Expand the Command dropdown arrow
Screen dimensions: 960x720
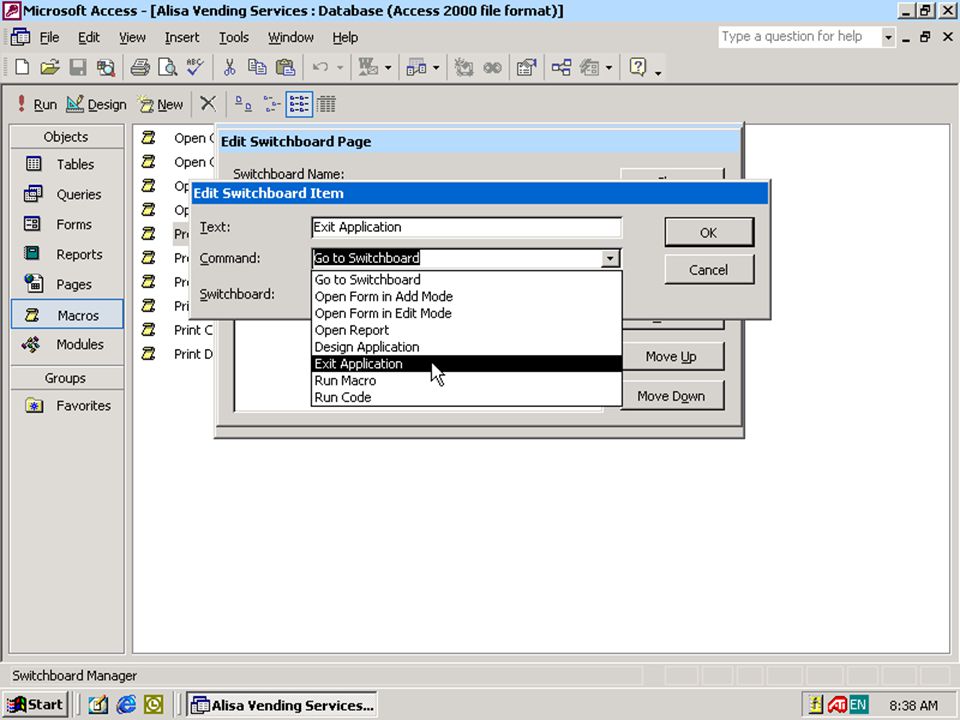tap(610, 258)
